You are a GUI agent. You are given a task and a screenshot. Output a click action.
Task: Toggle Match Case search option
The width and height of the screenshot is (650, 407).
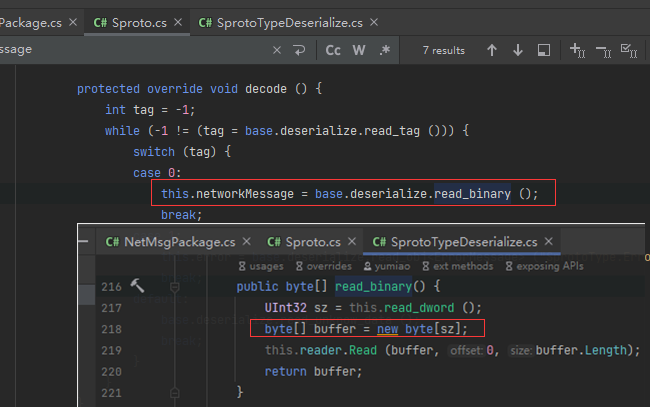coord(333,50)
